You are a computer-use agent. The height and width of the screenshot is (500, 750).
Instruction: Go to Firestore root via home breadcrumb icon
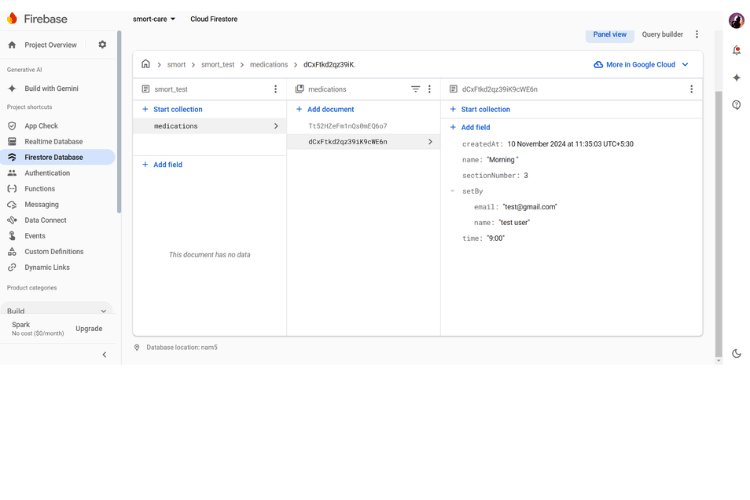click(145, 64)
